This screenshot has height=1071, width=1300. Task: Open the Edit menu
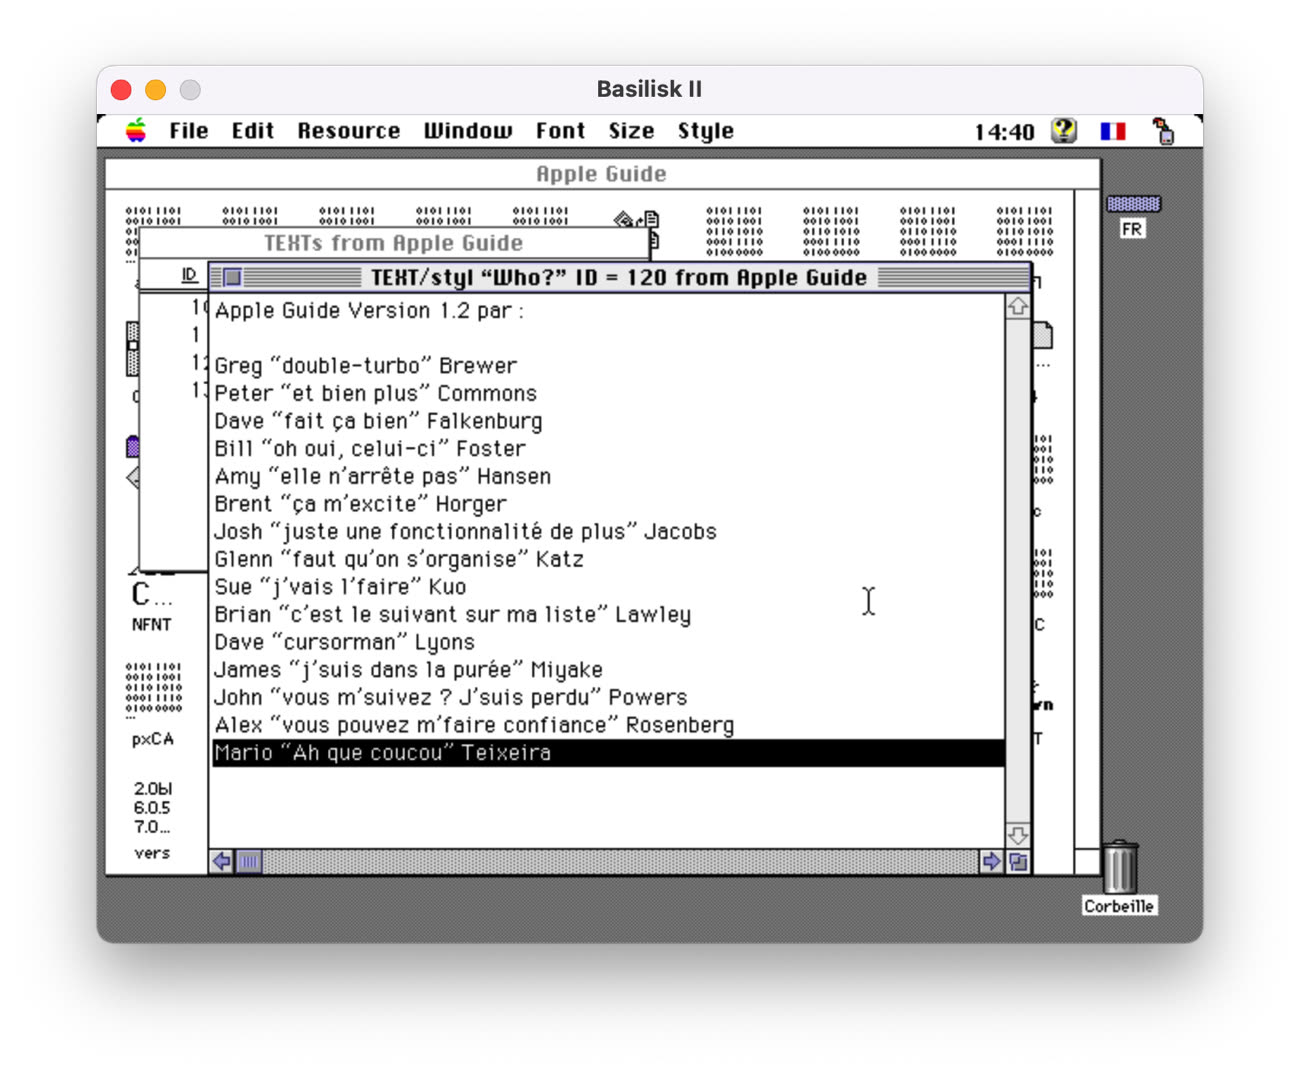[253, 131]
